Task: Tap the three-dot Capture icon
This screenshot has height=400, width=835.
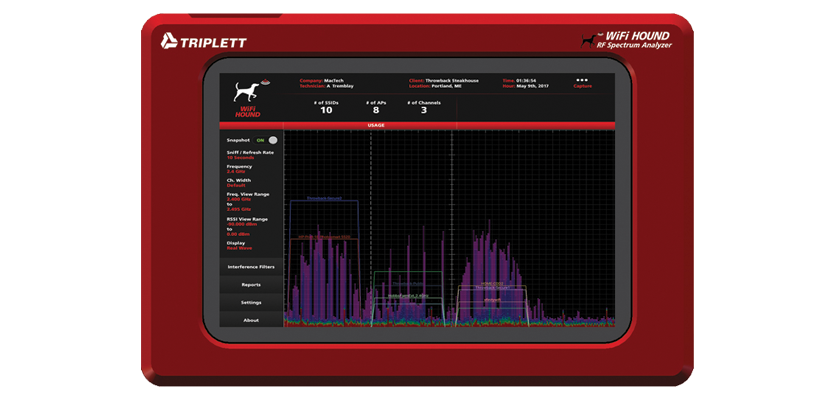Action: click(582, 80)
